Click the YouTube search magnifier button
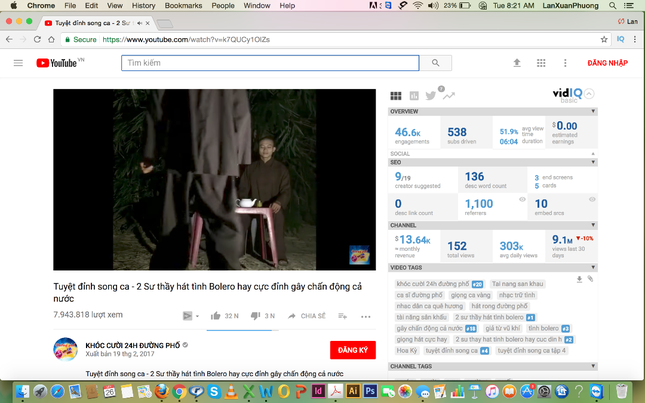The width and height of the screenshot is (645, 403). pyautogui.click(x=435, y=63)
